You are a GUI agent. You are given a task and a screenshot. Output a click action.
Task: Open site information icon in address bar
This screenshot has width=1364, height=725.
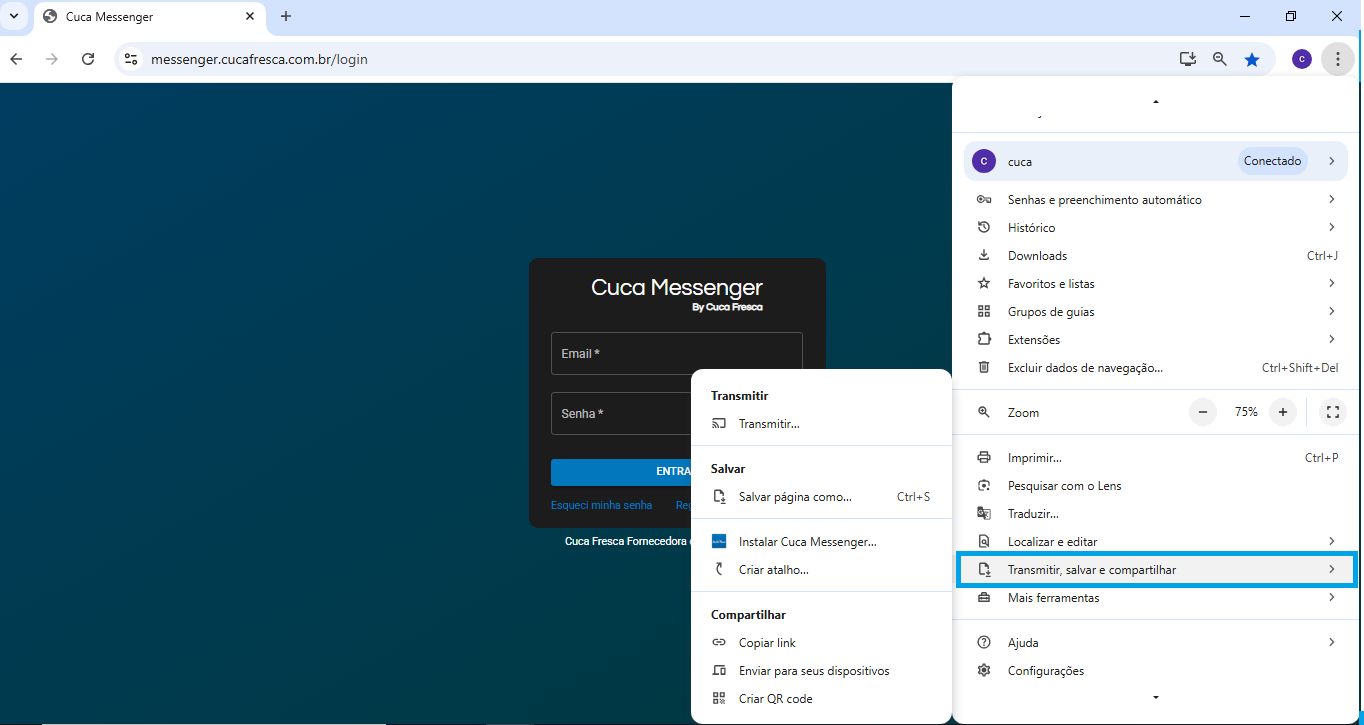(130, 59)
